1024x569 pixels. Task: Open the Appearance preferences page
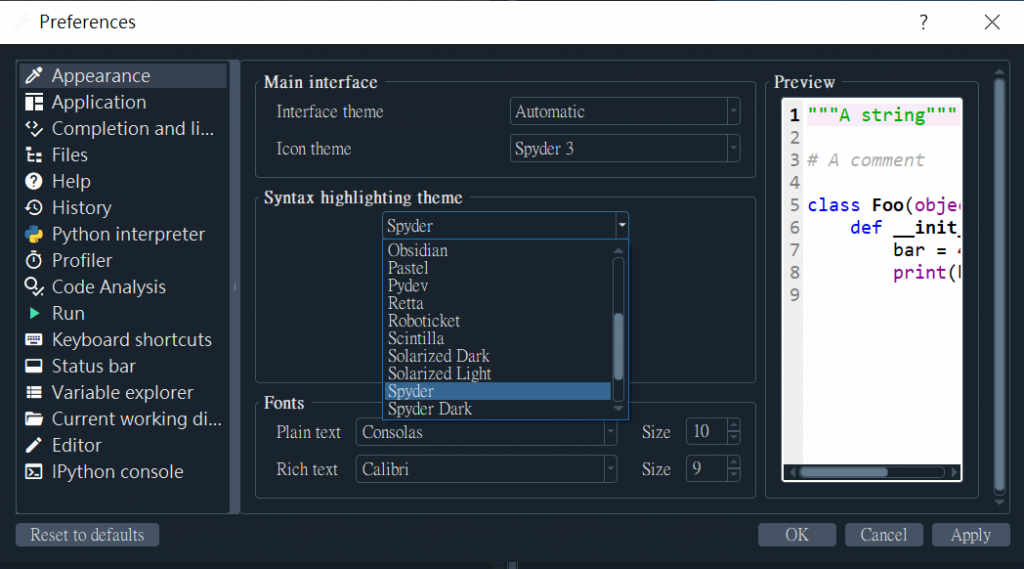pyautogui.click(x=124, y=76)
